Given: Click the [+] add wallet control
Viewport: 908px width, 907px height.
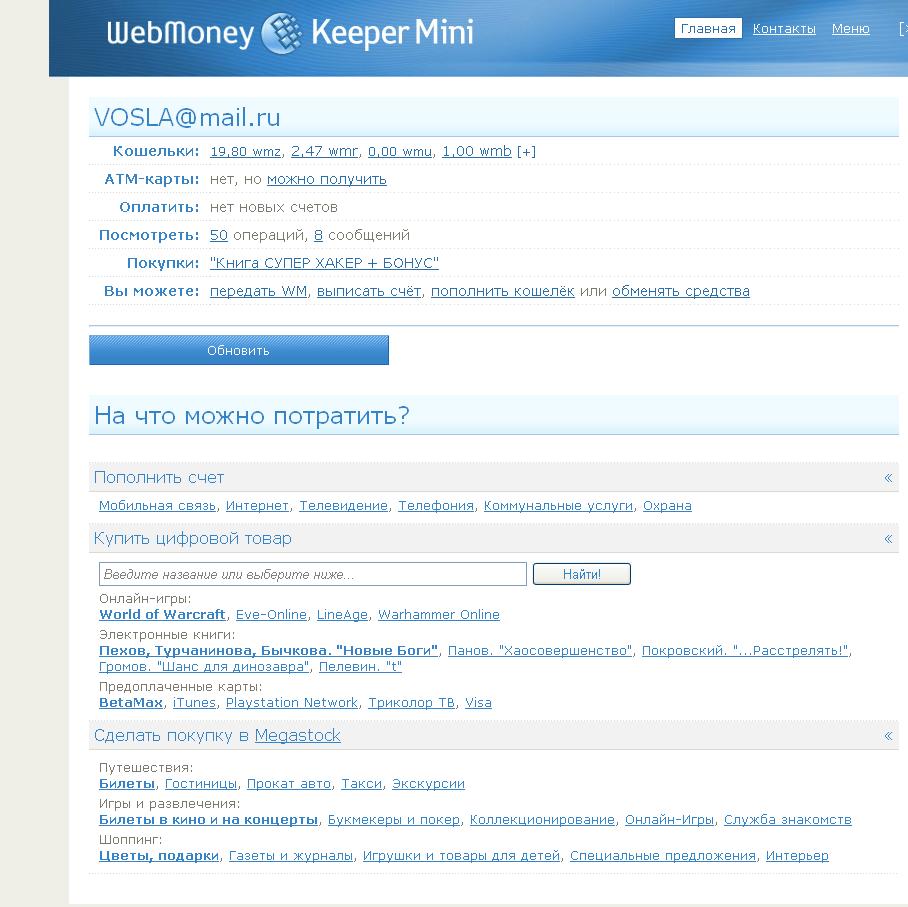Looking at the screenshot, I should (526, 152).
